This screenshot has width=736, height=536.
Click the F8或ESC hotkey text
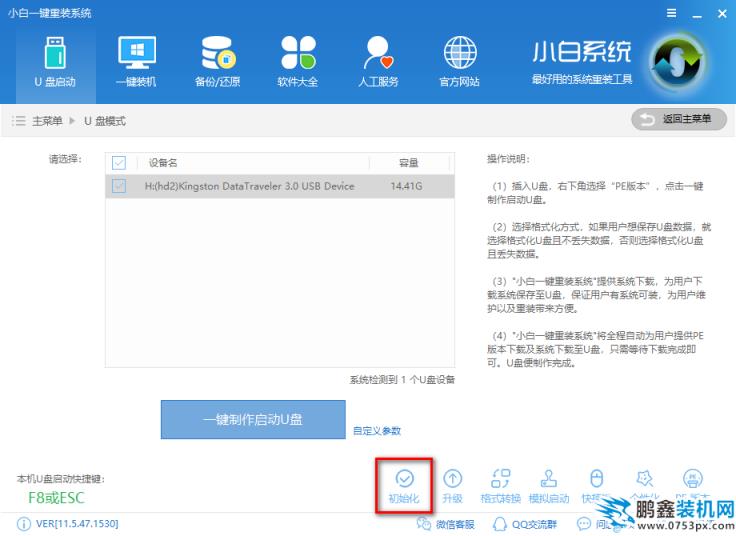click(56, 498)
